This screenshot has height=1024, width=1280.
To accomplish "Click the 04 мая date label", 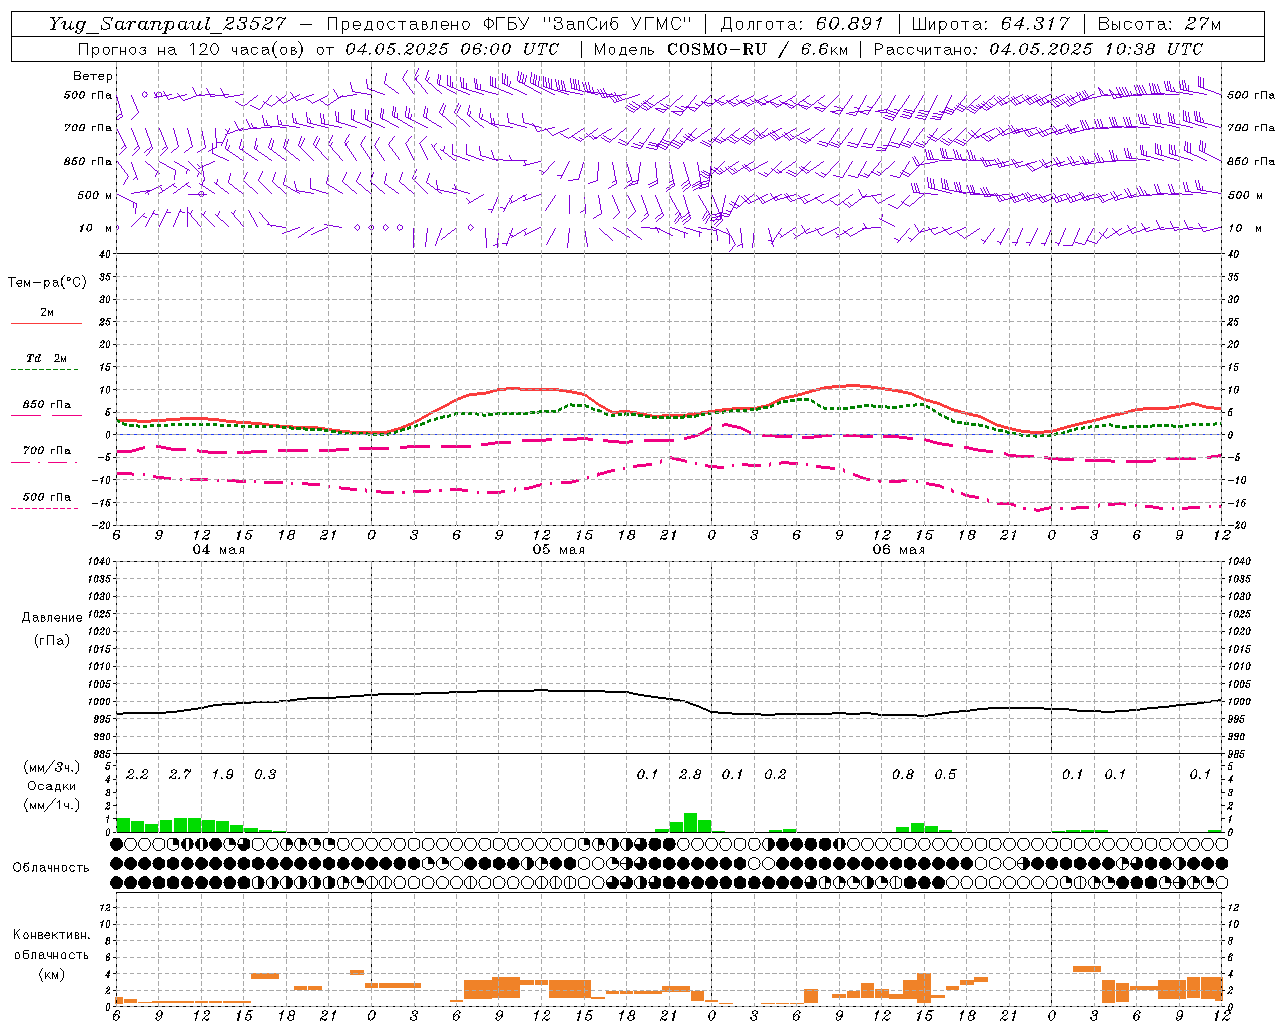I will coord(219,550).
